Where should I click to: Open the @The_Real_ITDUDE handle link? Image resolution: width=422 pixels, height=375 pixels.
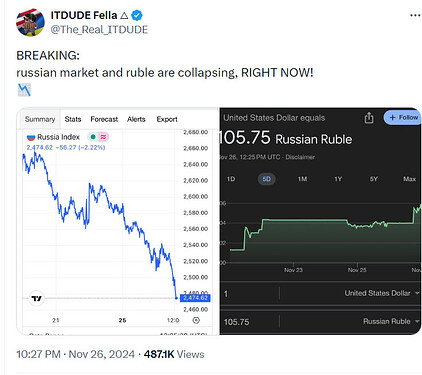click(x=99, y=29)
